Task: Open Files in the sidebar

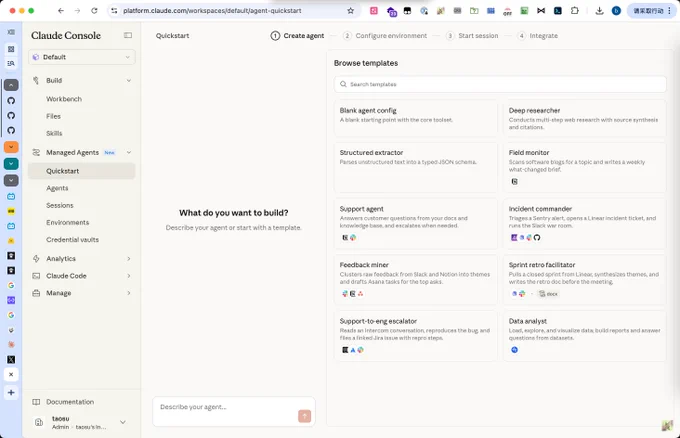Action: pyautogui.click(x=53, y=116)
